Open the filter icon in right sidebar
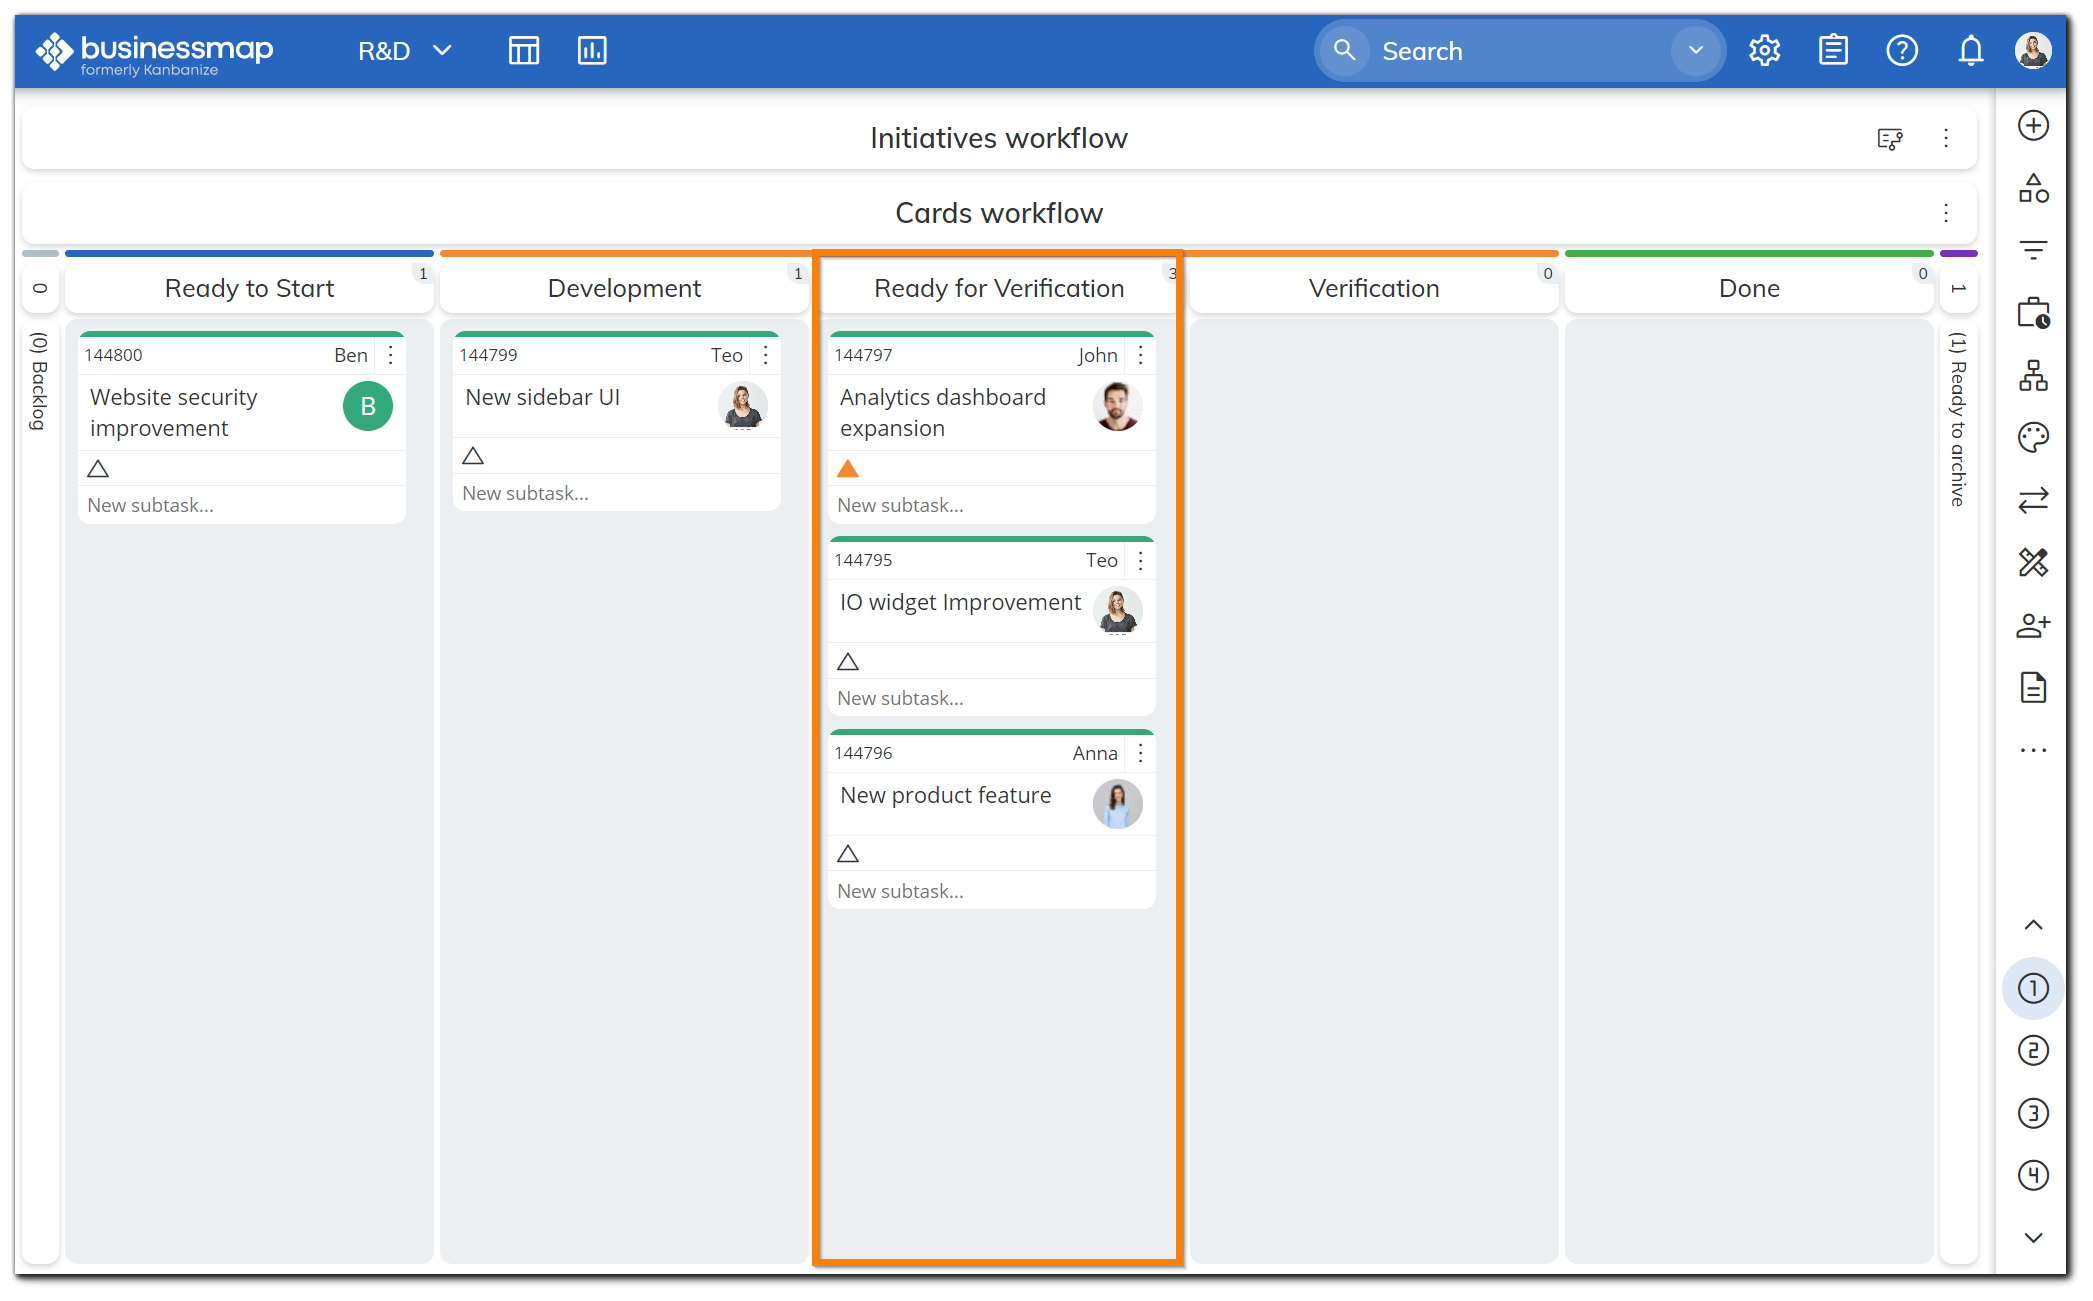Image resolution: width=2093 pixels, height=1301 pixels. [2033, 250]
